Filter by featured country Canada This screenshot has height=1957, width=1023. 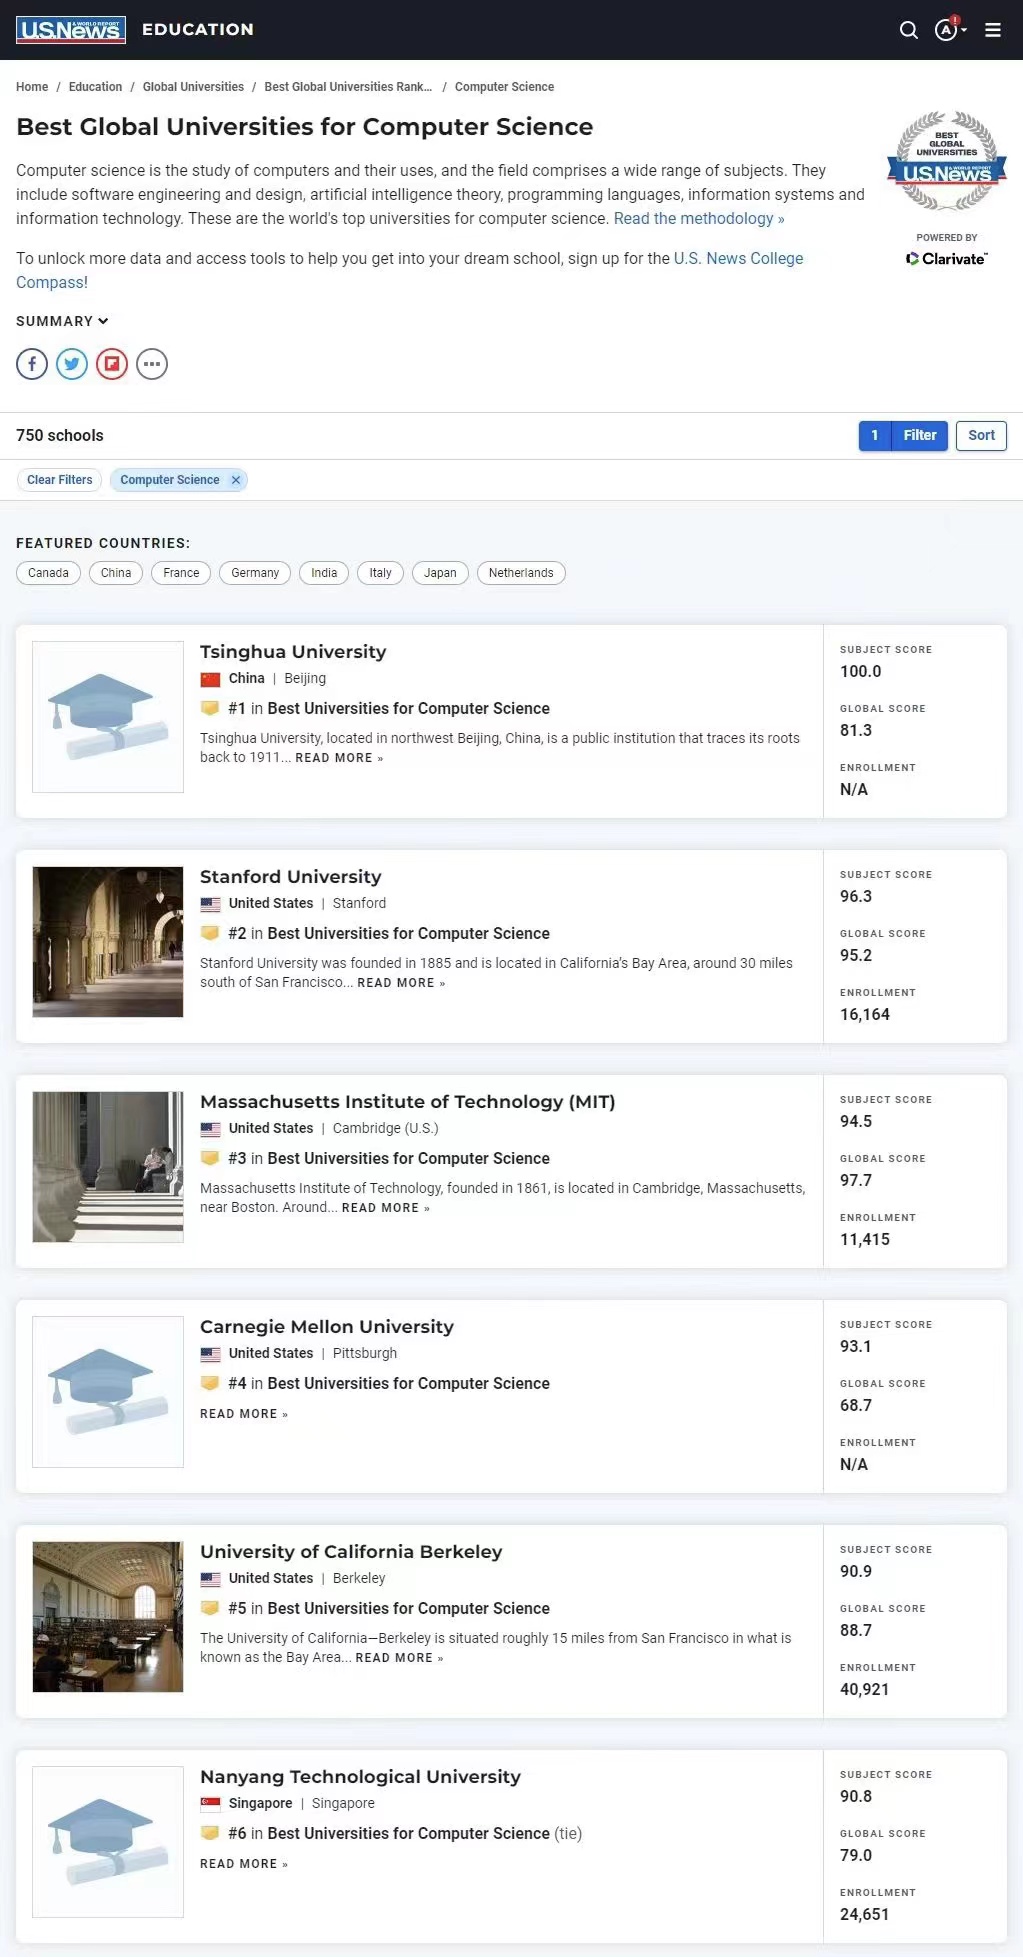point(48,573)
